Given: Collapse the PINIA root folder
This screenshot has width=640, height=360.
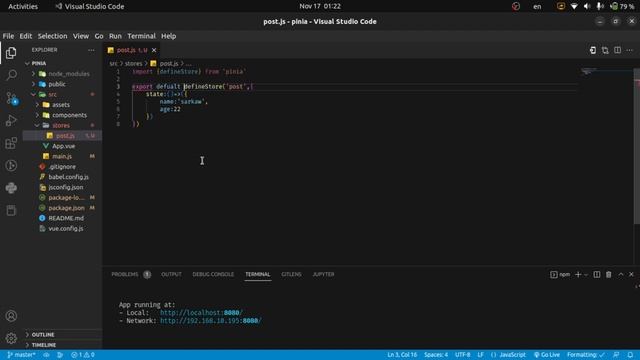Looking at the screenshot, I should point(27,63).
